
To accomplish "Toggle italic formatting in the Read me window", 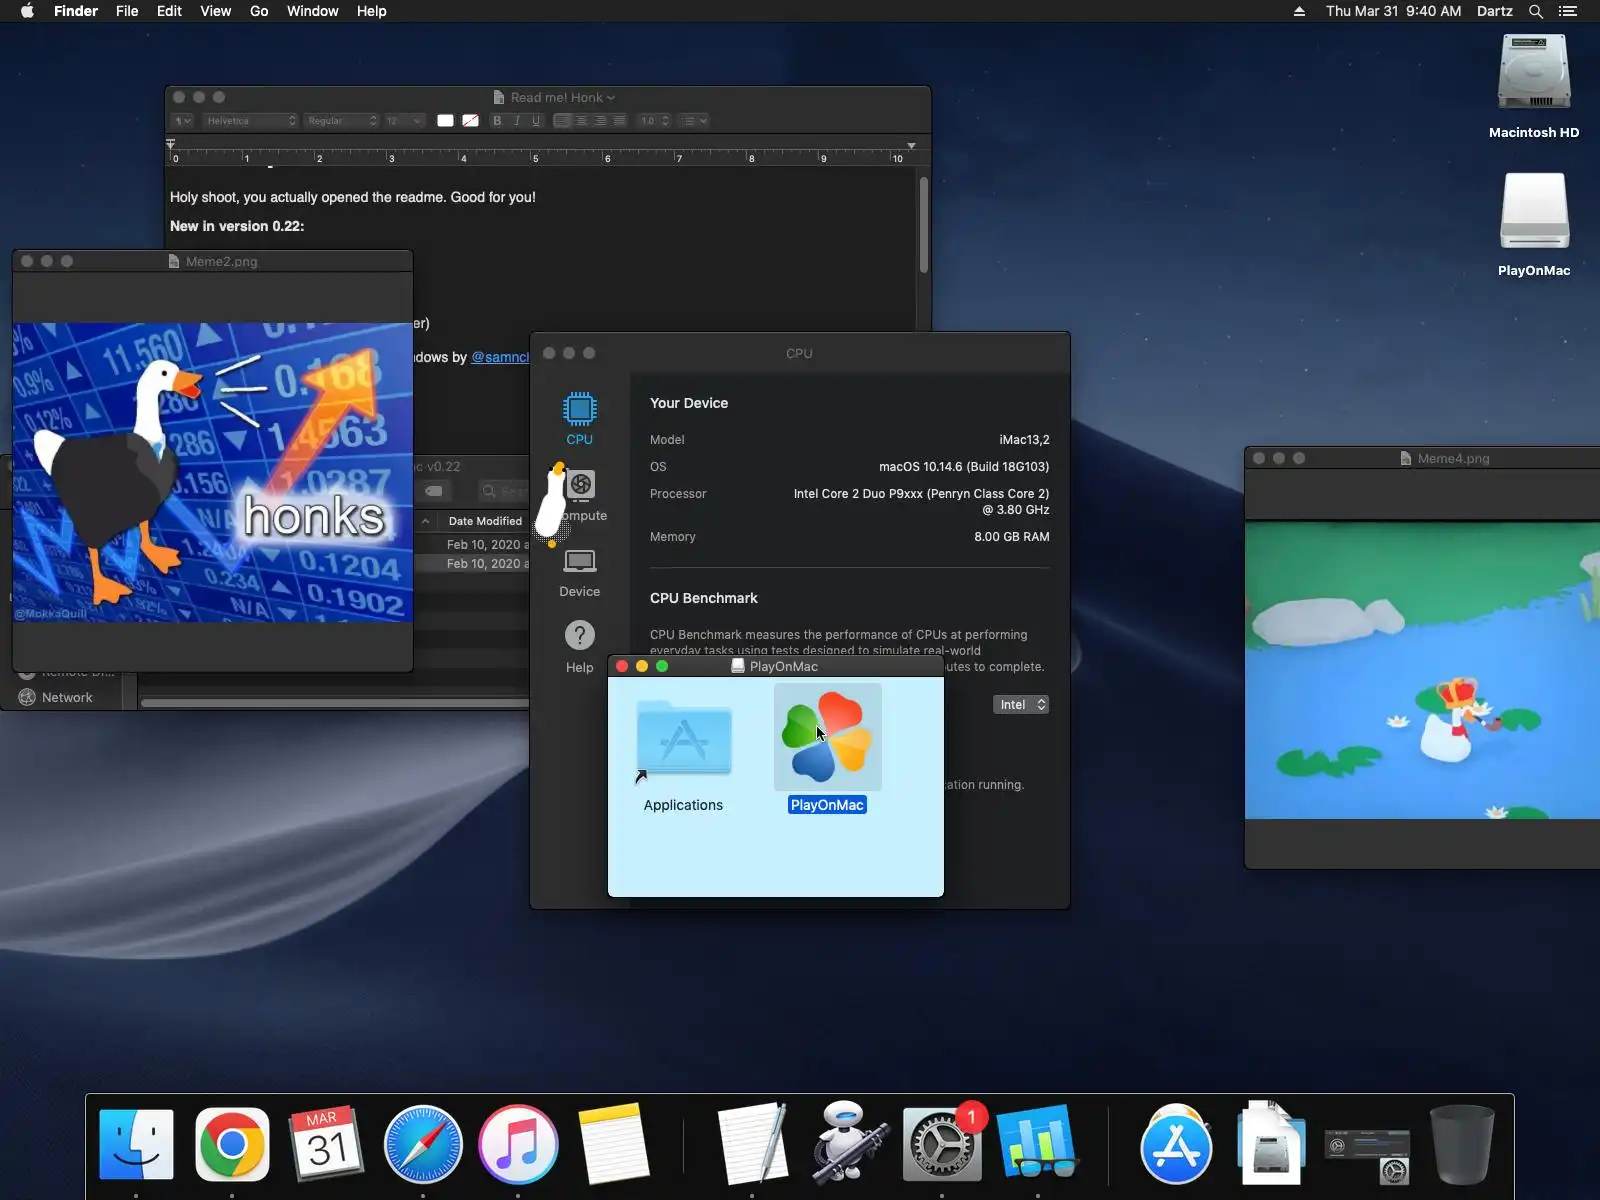I will pyautogui.click(x=516, y=121).
